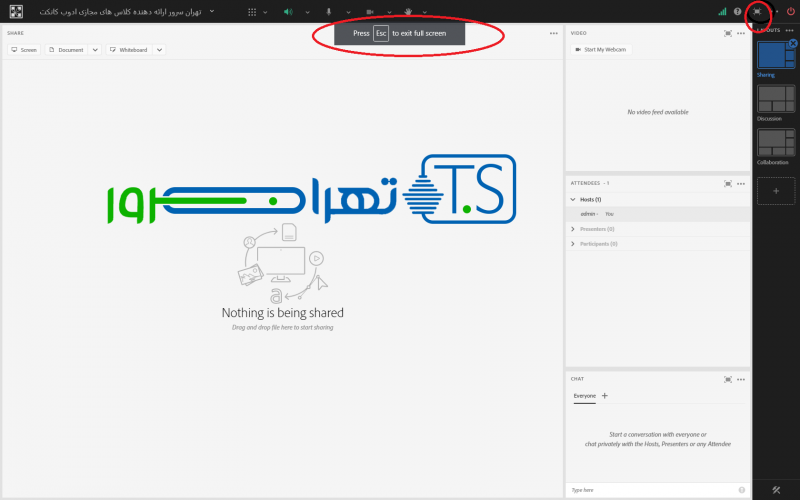Click the red end meeting power icon
The width and height of the screenshot is (800, 500).
[791, 11]
